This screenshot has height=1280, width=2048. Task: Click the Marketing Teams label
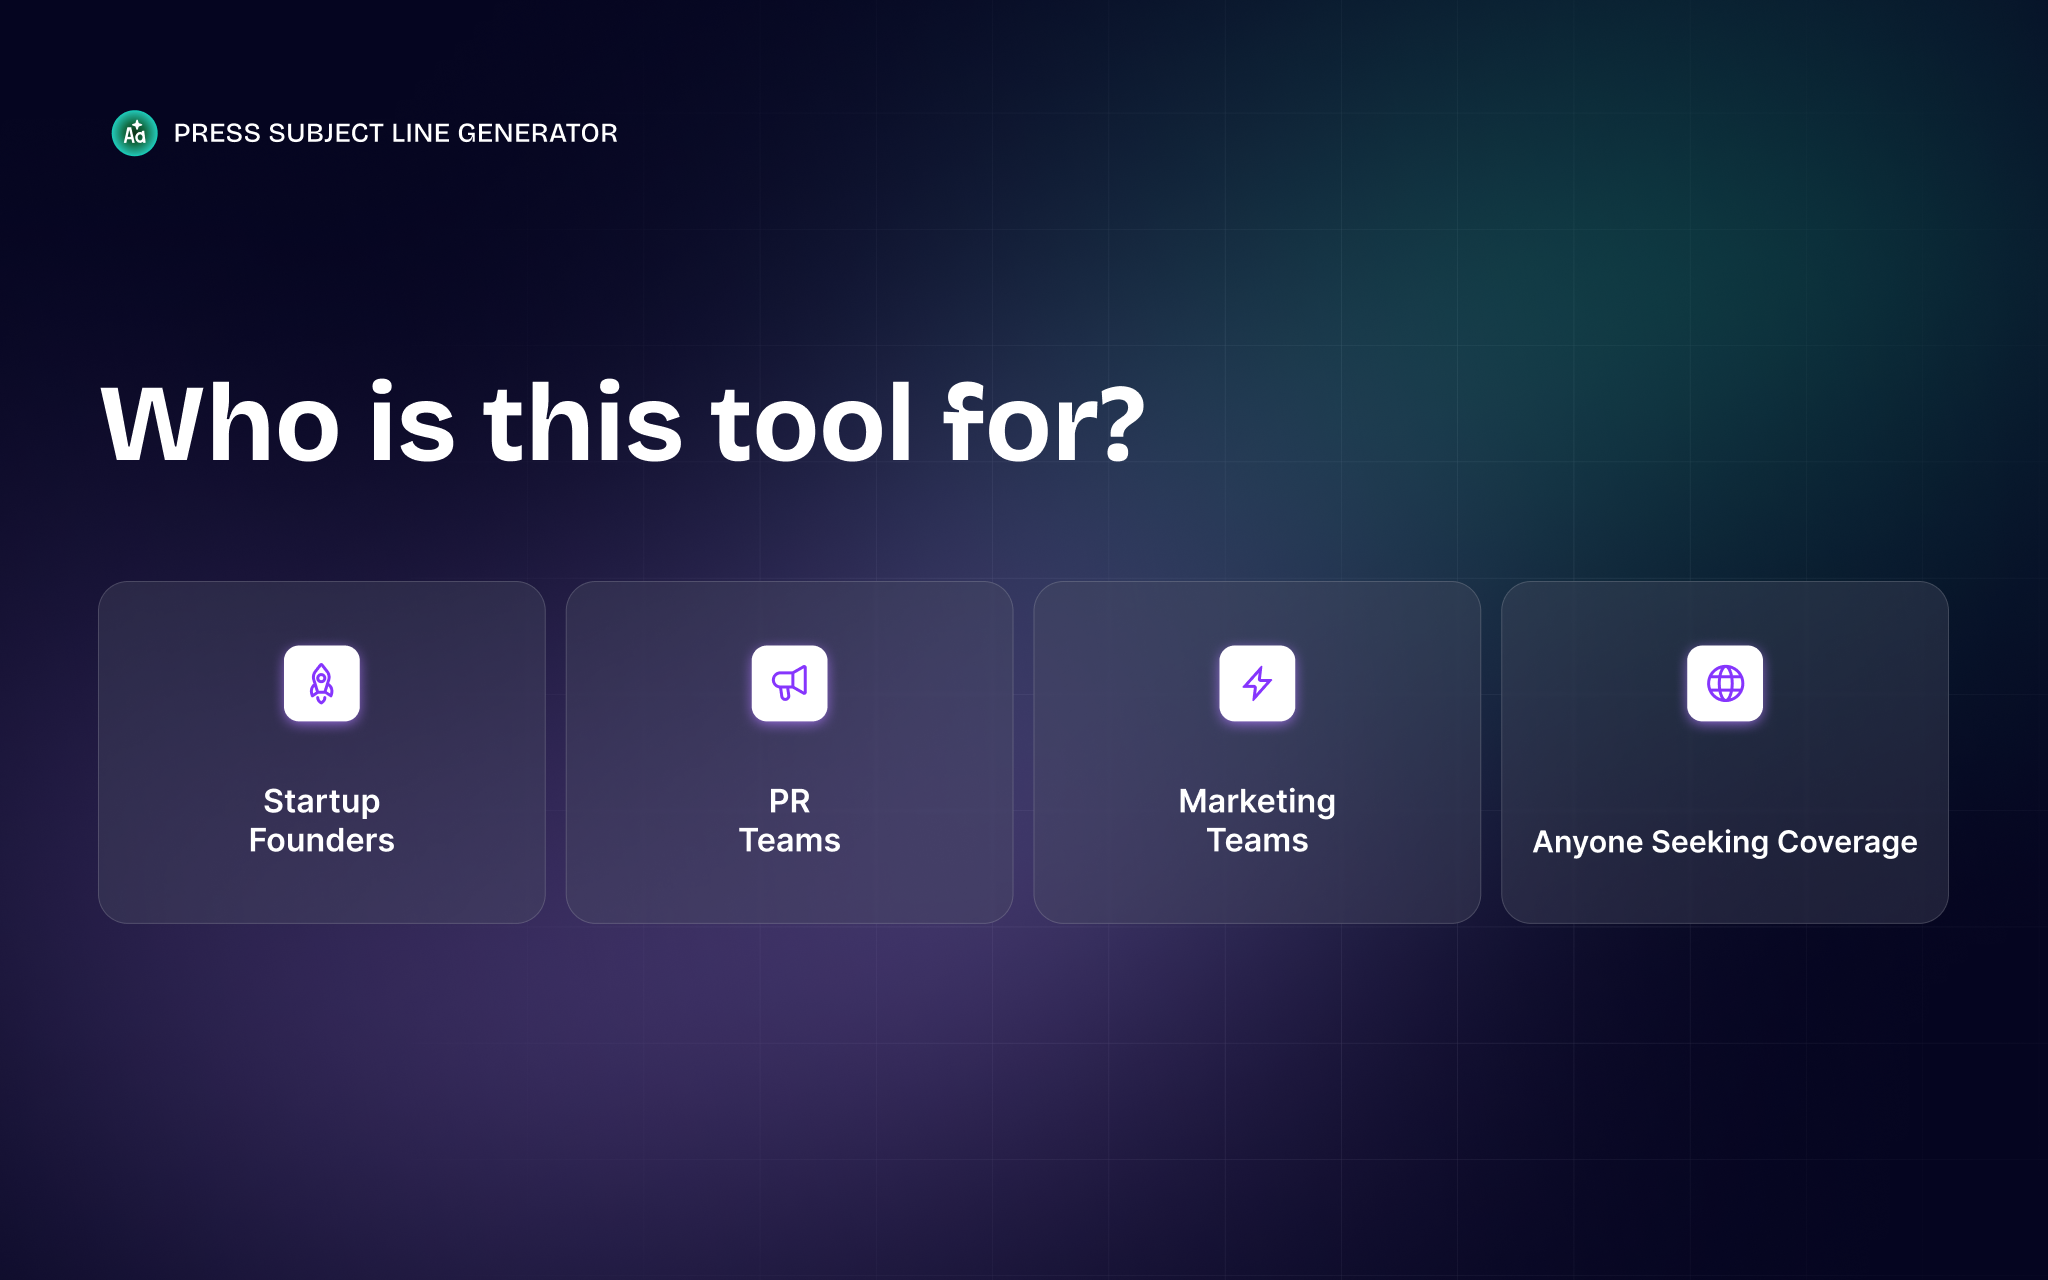[1258, 820]
